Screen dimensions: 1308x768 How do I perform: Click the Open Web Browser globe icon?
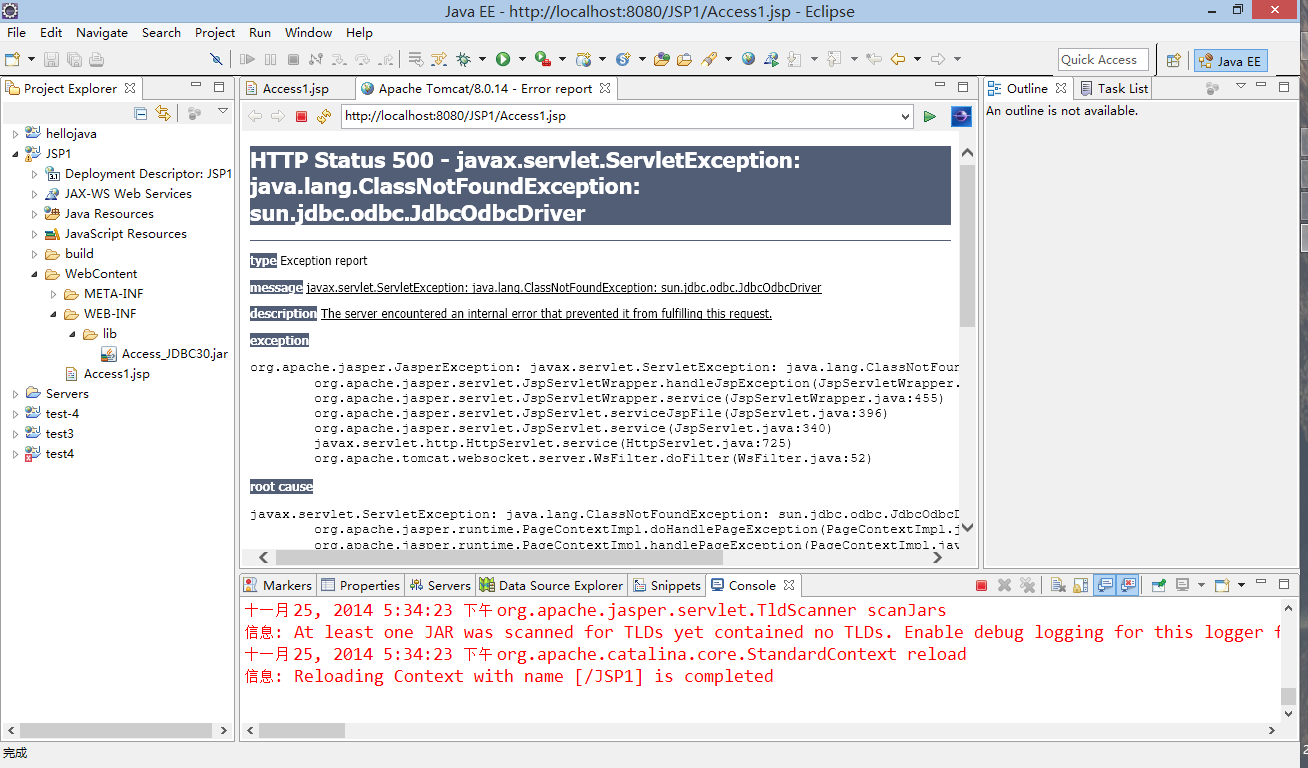point(748,59)
